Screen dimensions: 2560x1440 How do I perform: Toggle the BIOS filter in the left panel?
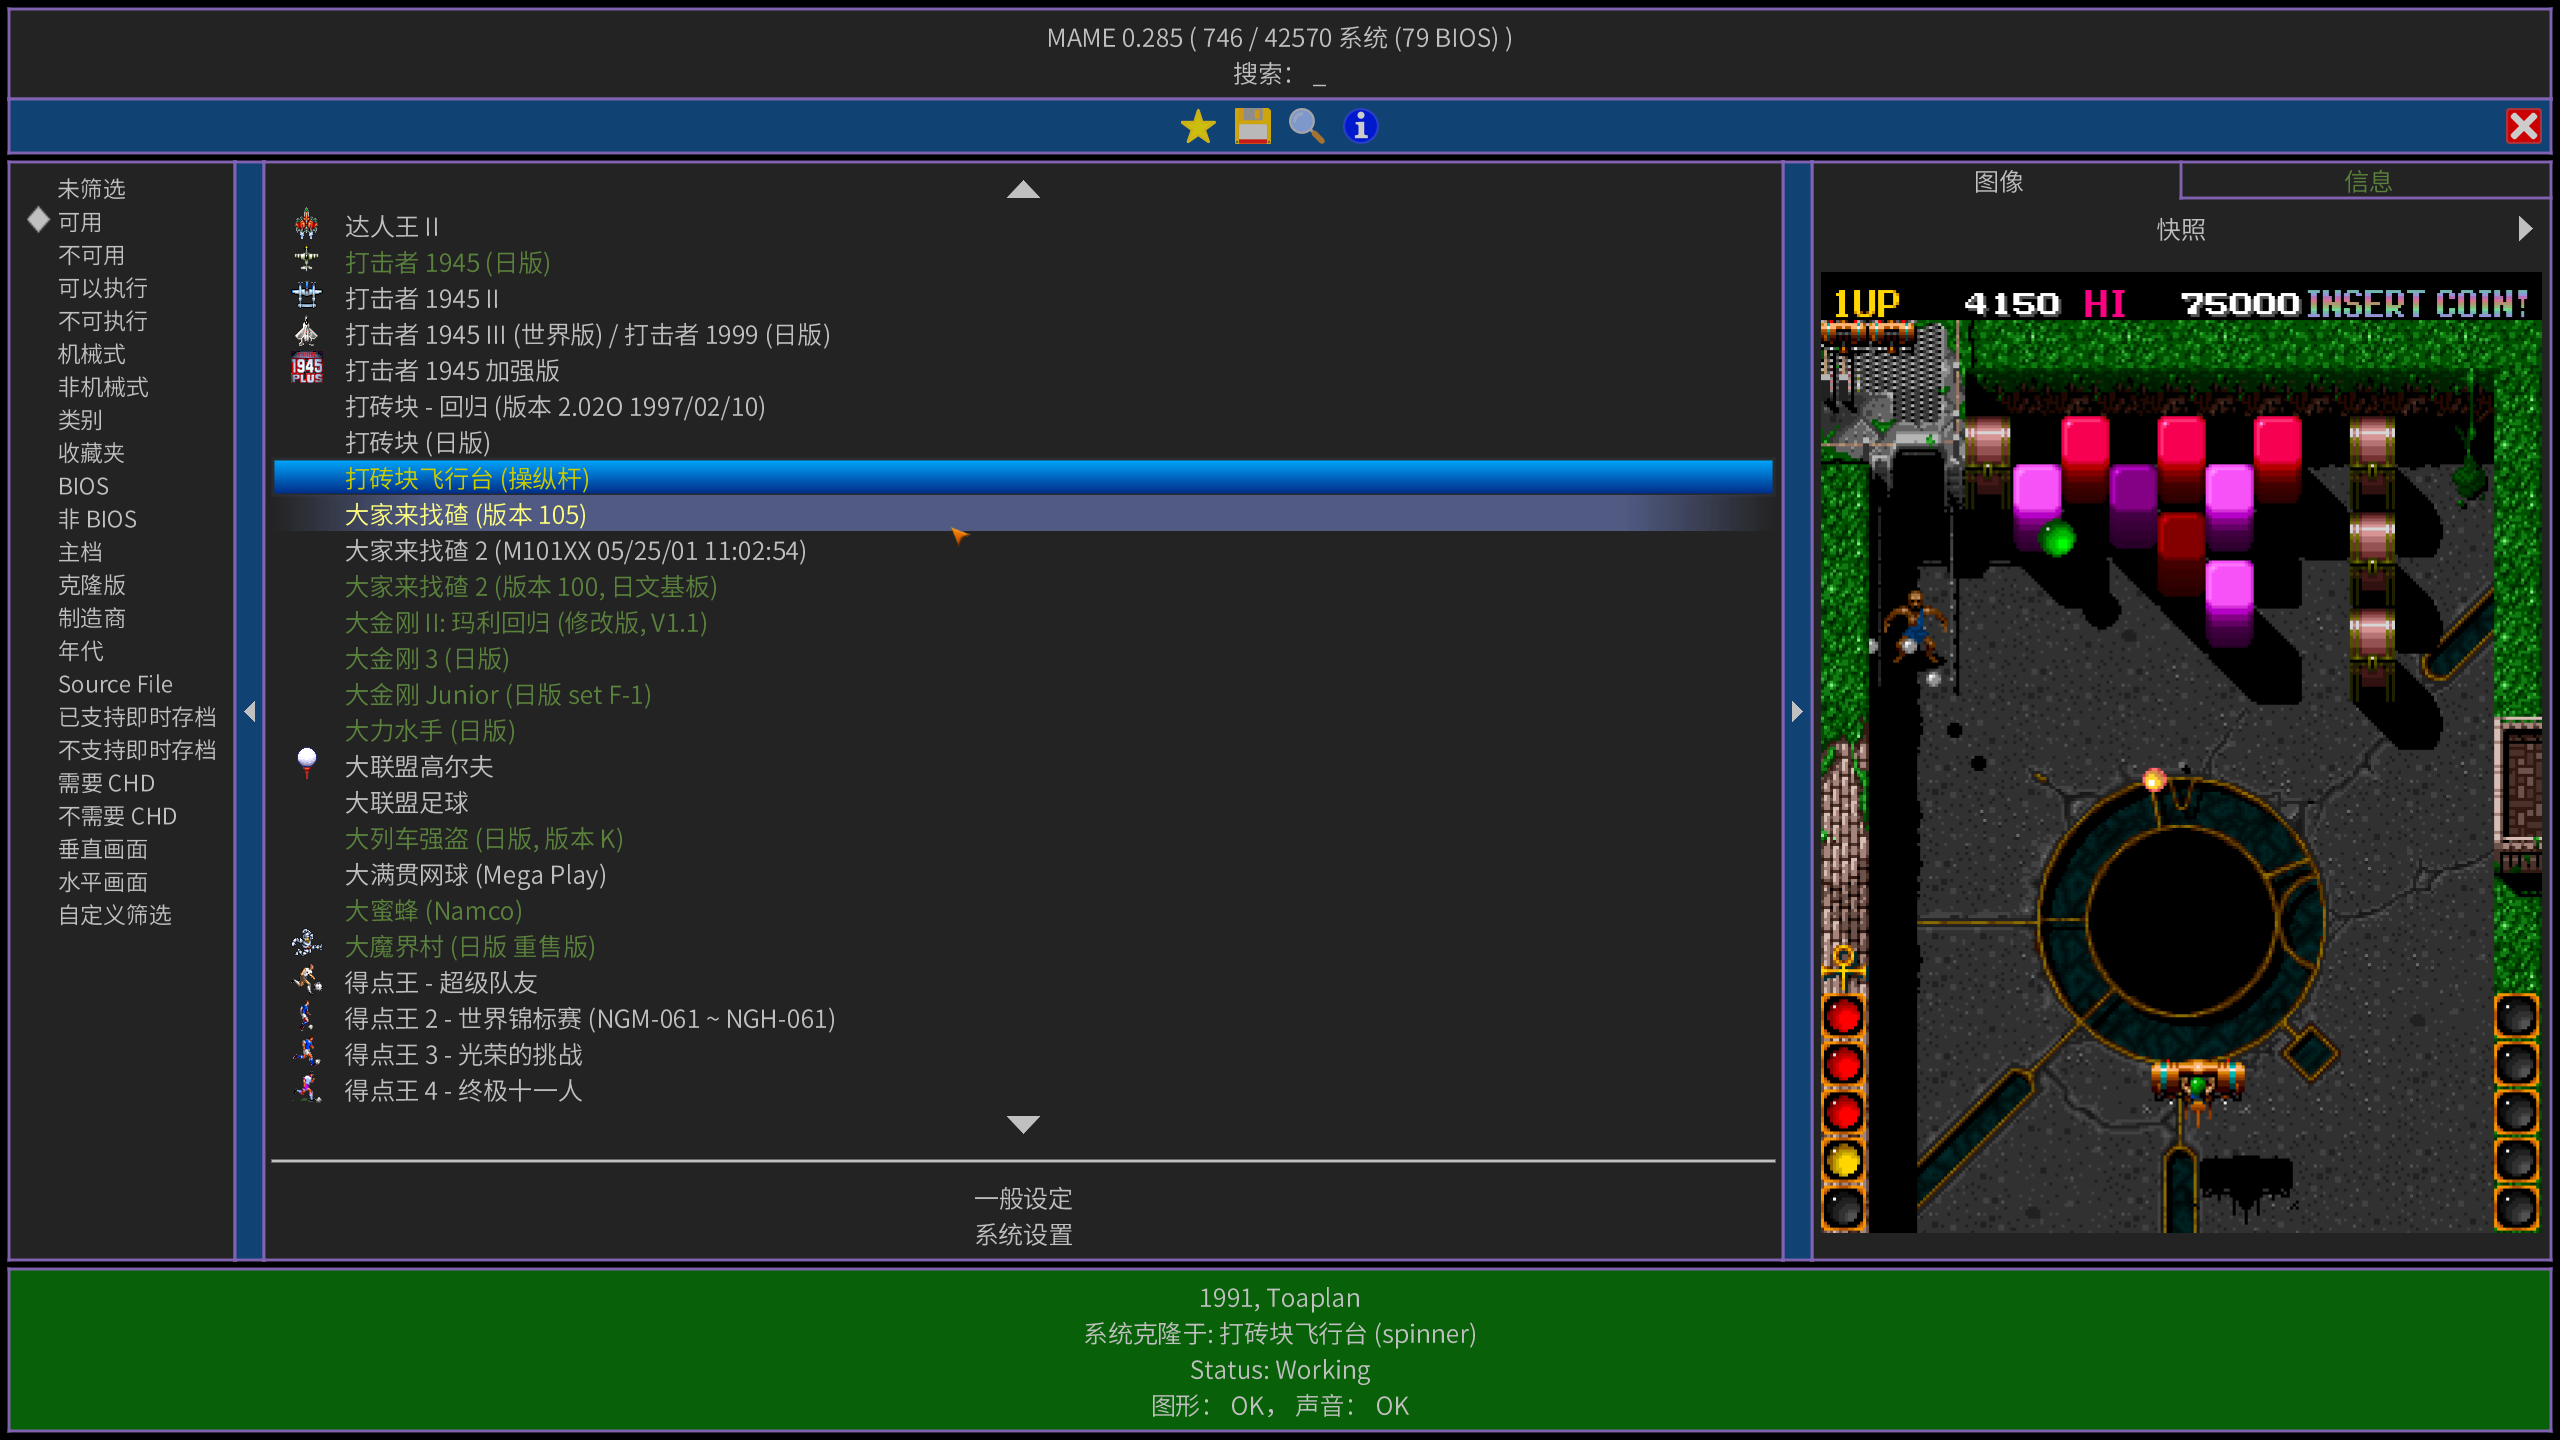(83, 486)
